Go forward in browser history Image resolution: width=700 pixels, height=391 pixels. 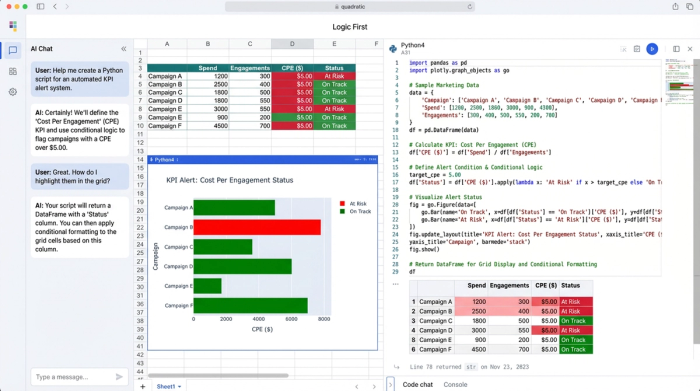point(67,7)
